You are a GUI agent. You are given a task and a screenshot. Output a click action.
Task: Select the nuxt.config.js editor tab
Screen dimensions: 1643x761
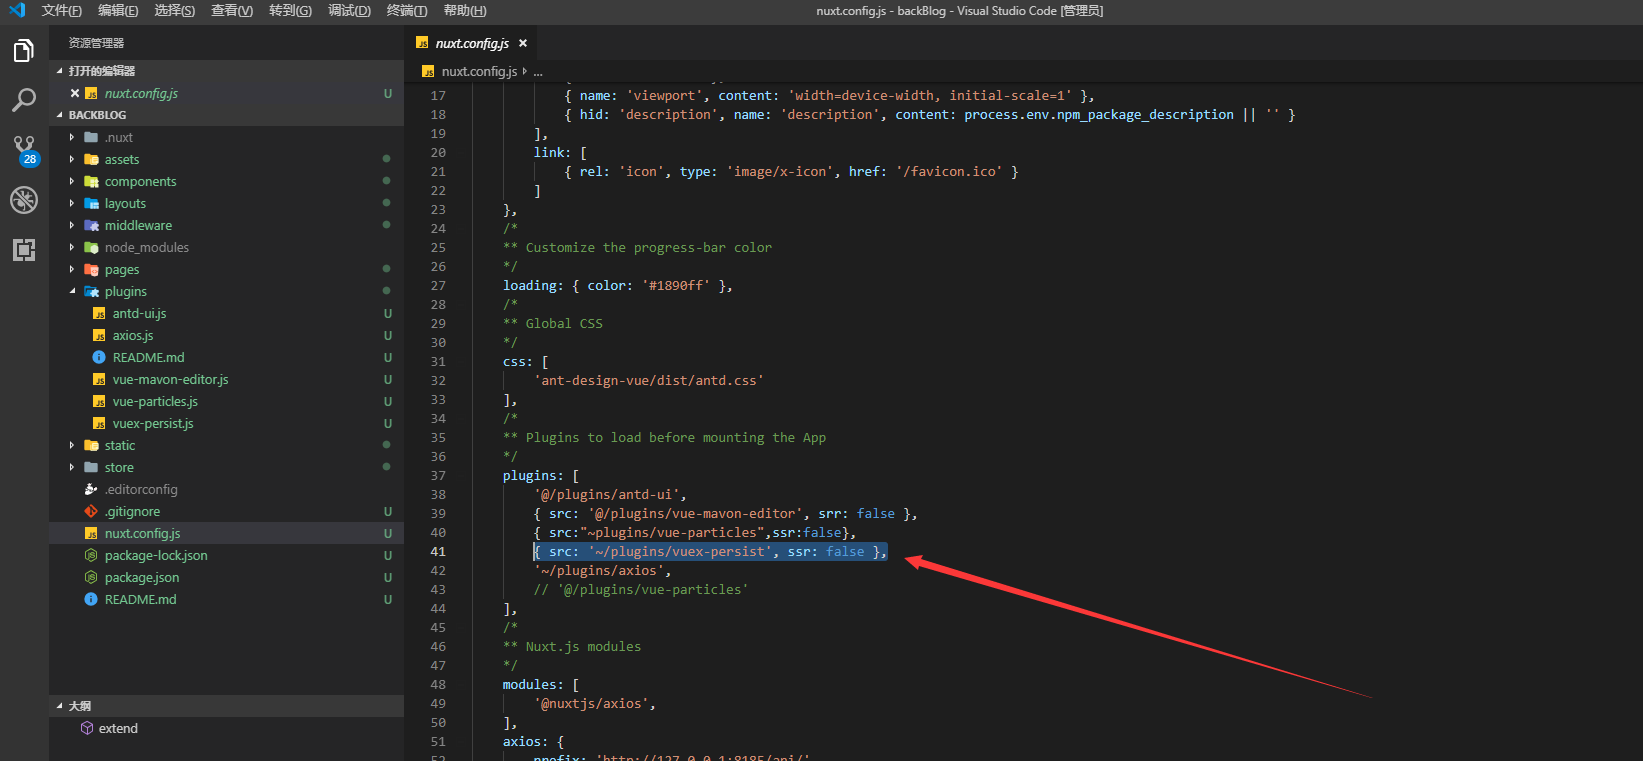click(x=472, y=43)
